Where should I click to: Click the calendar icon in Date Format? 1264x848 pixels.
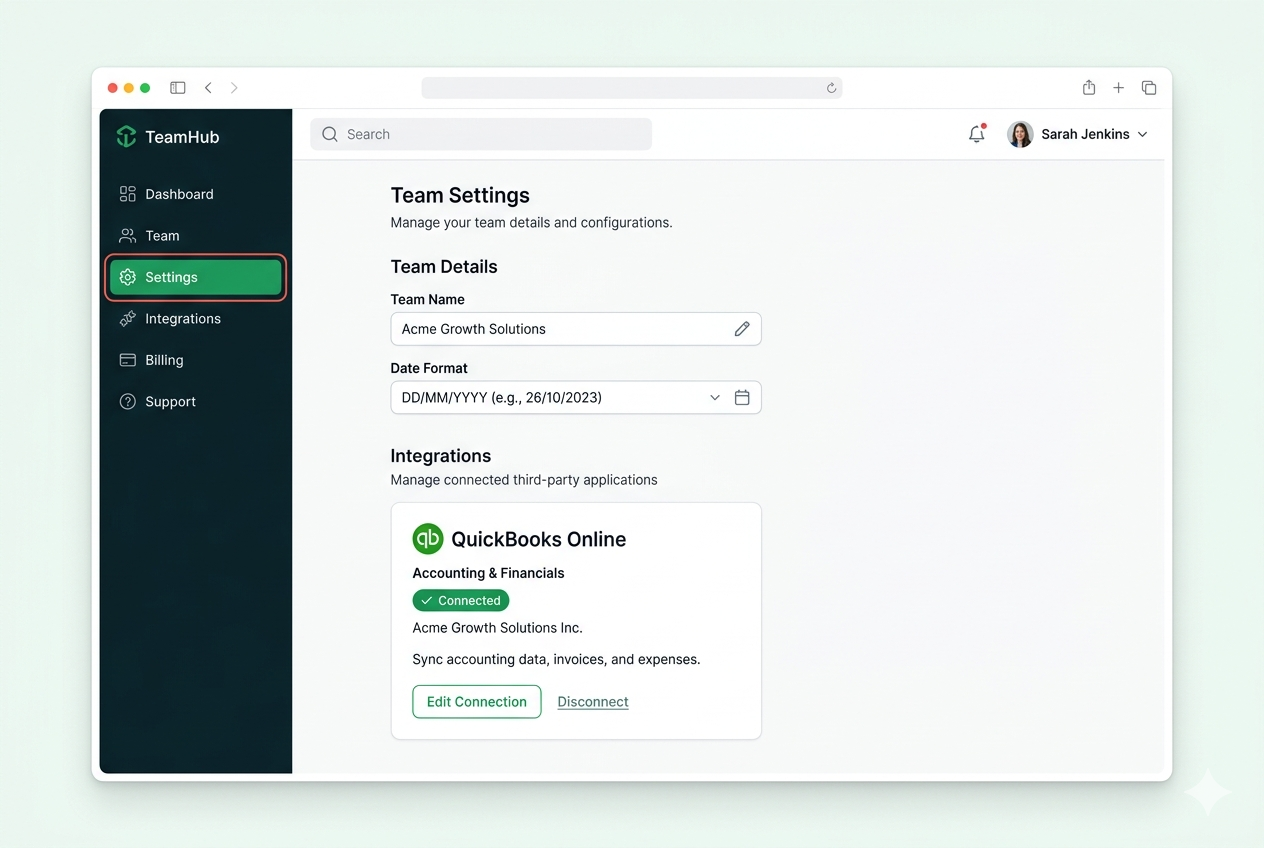(742, 397)
